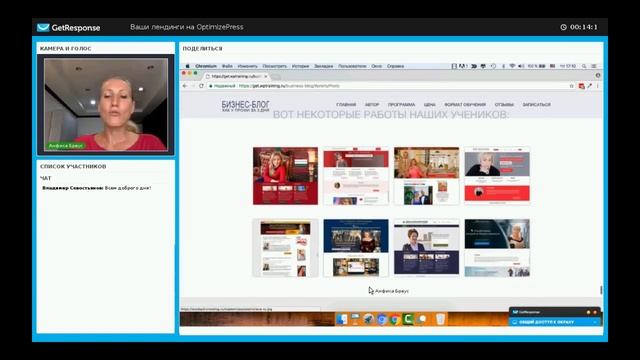This screenshot has width=640, height=360.
Task: Open Notification Center from the macOS menu bar
Action: pos(594,66)
